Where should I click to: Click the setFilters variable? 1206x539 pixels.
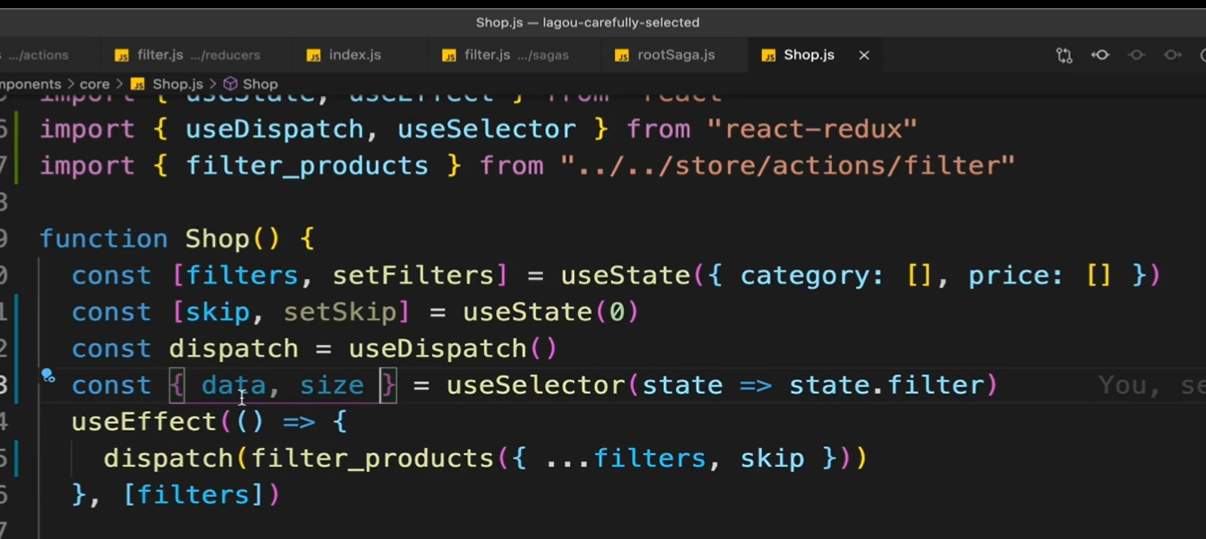pyautogui.click(x=414, y=275)
